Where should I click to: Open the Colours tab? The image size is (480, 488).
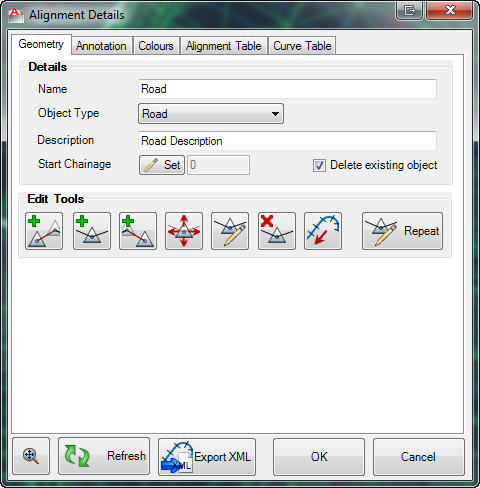click(x=156, y=46)
